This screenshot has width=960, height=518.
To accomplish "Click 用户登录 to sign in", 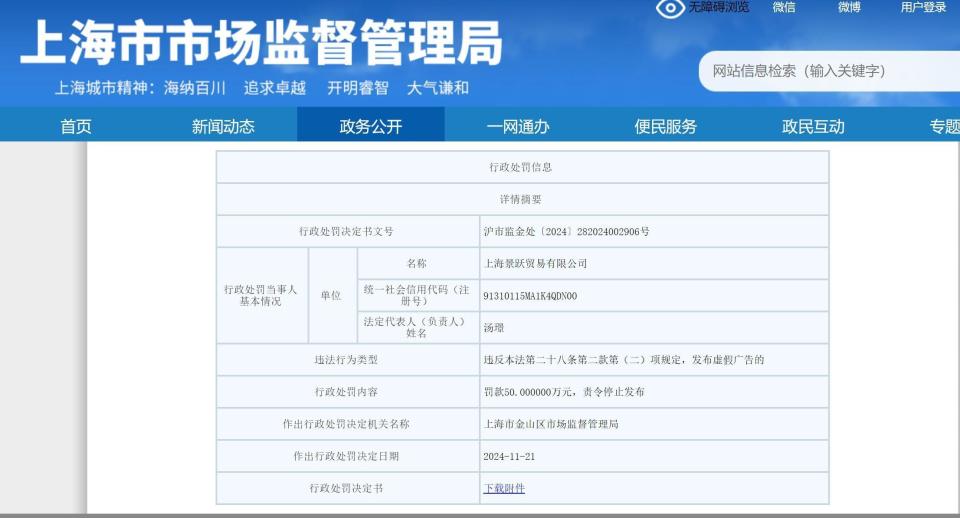I will click(x=923, y=7).
